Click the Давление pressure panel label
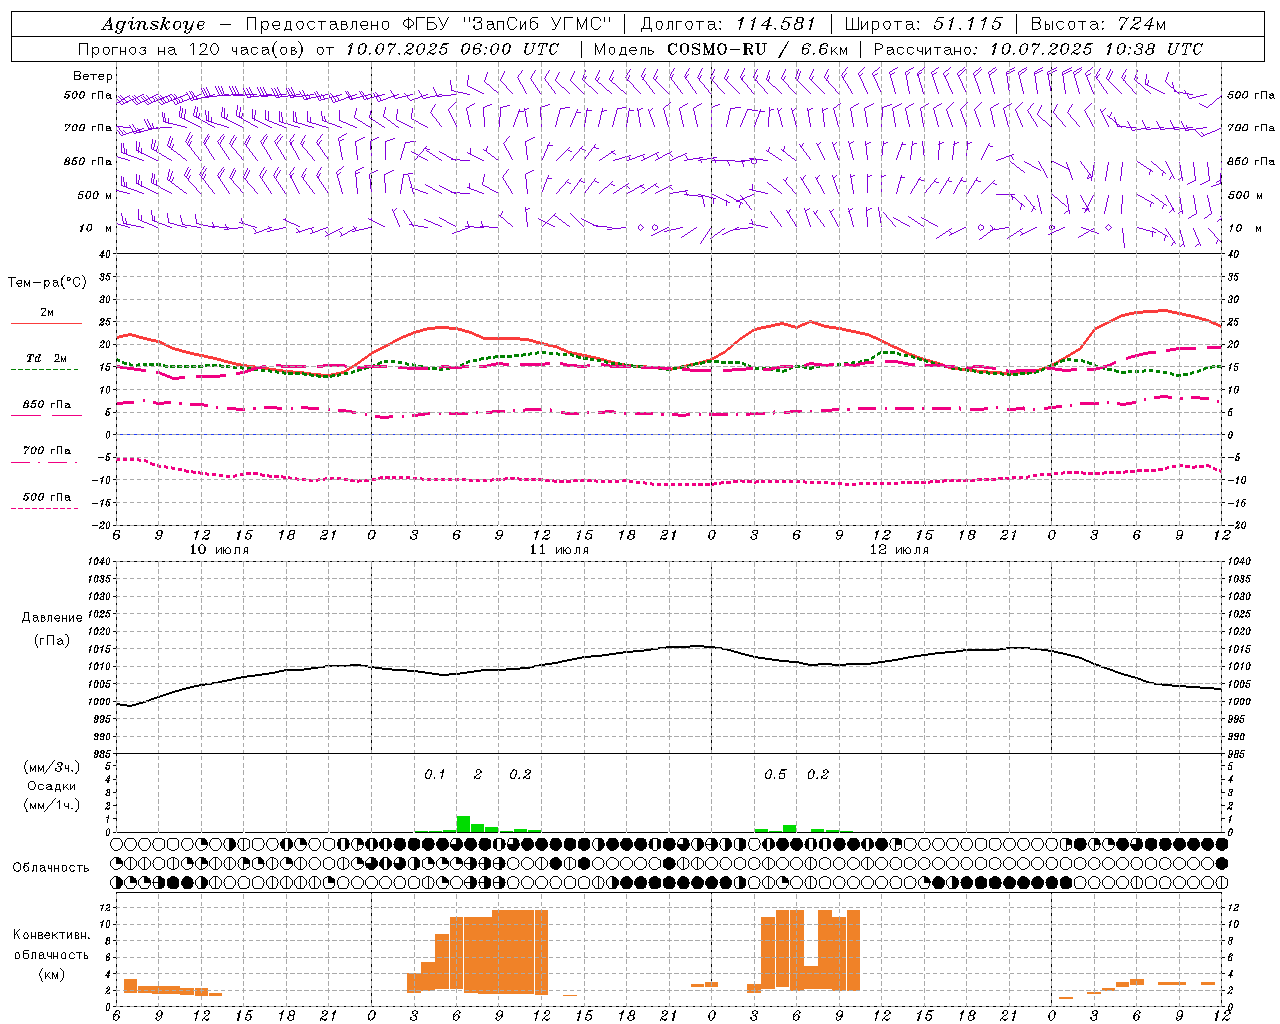The height and width of the screenshot is (1024, 1280). [x=52, y=618]
